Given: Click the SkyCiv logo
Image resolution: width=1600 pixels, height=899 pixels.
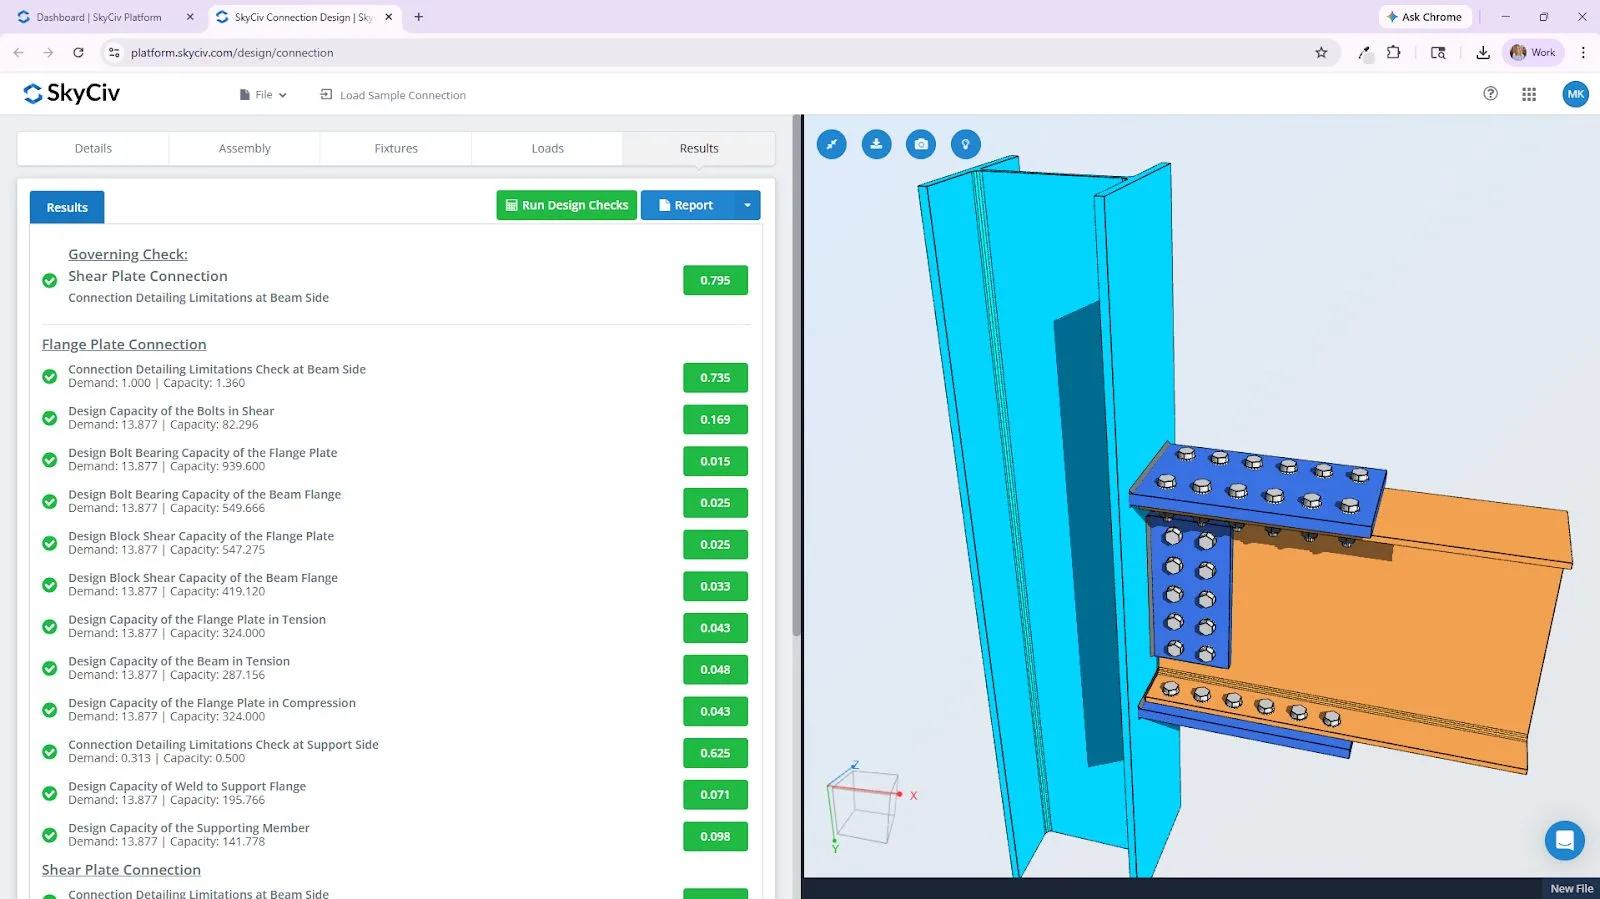Looking at the screenshot, I should tap(72, 94).
